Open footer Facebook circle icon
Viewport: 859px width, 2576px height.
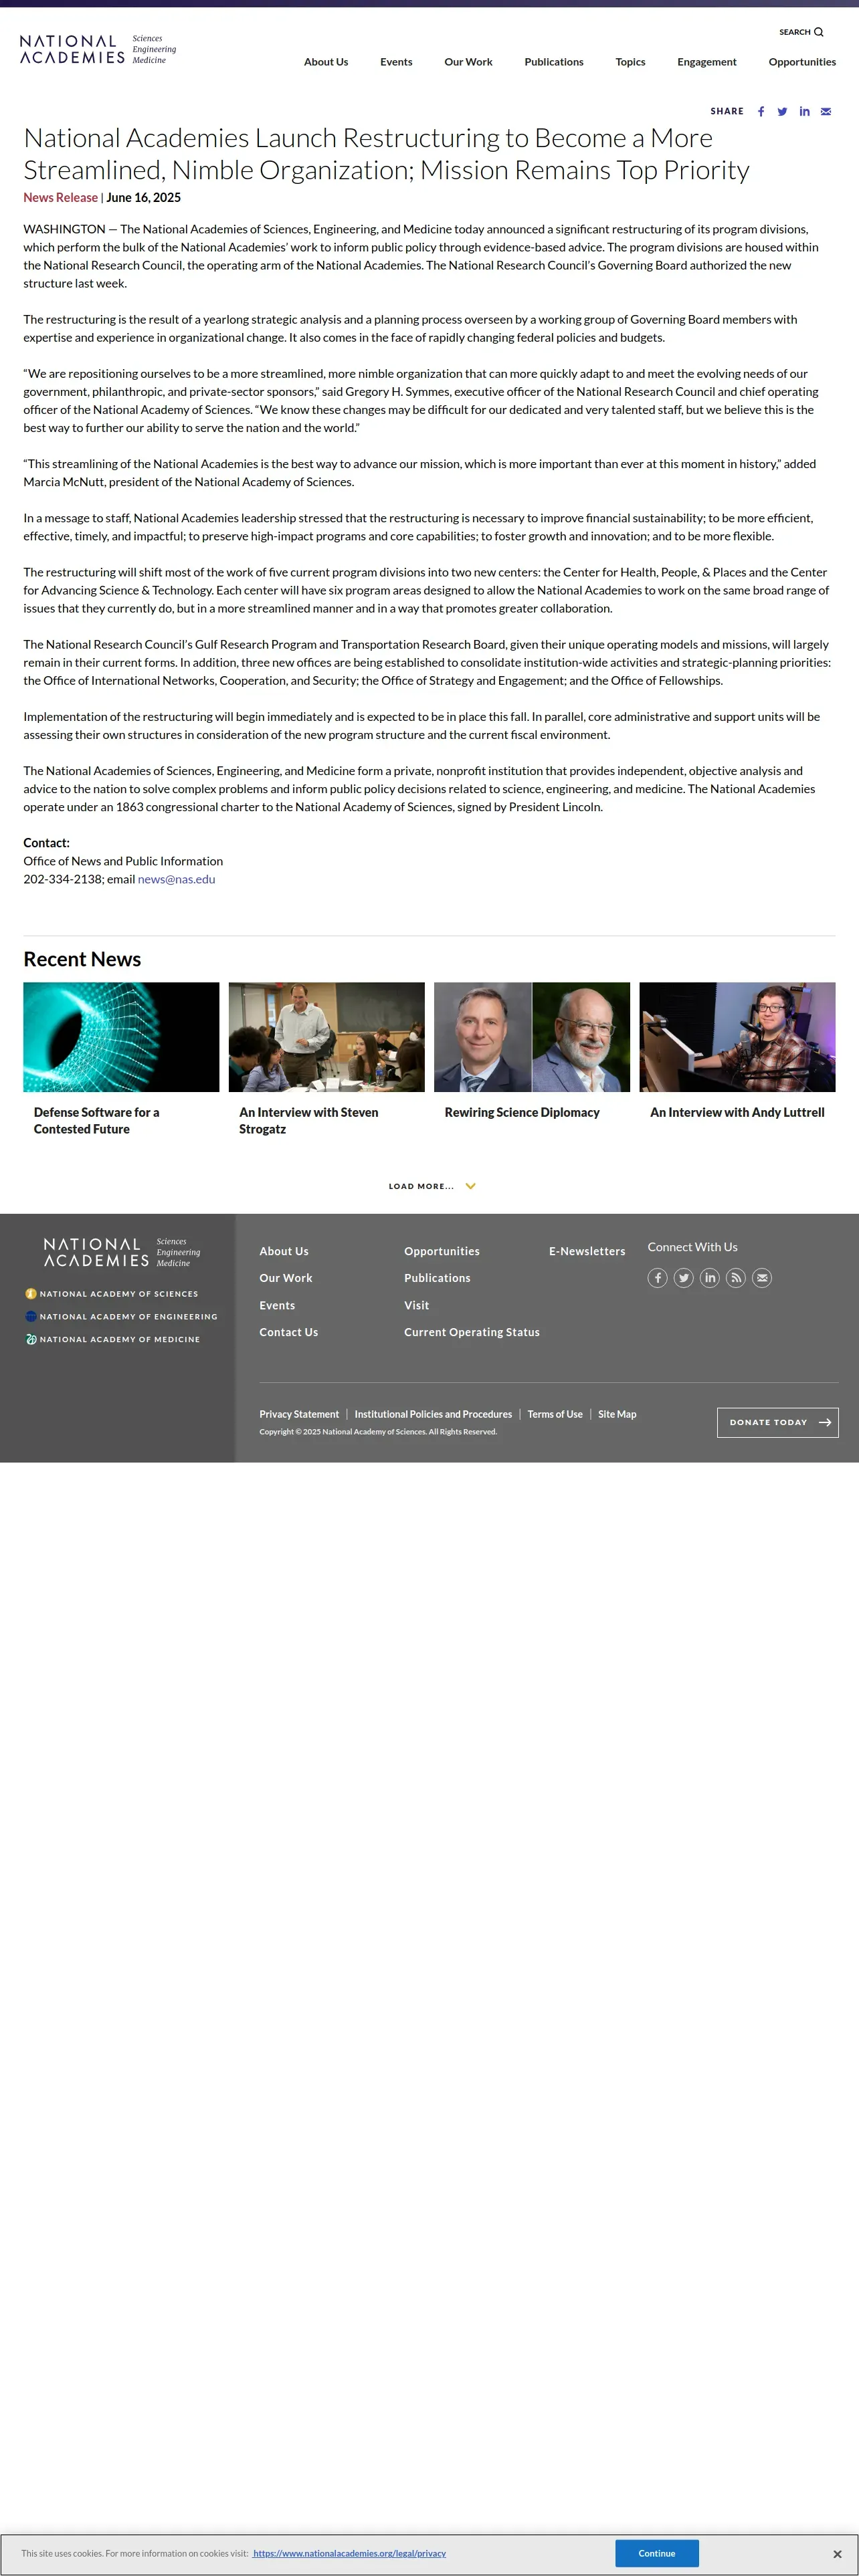coord(658,1278)
